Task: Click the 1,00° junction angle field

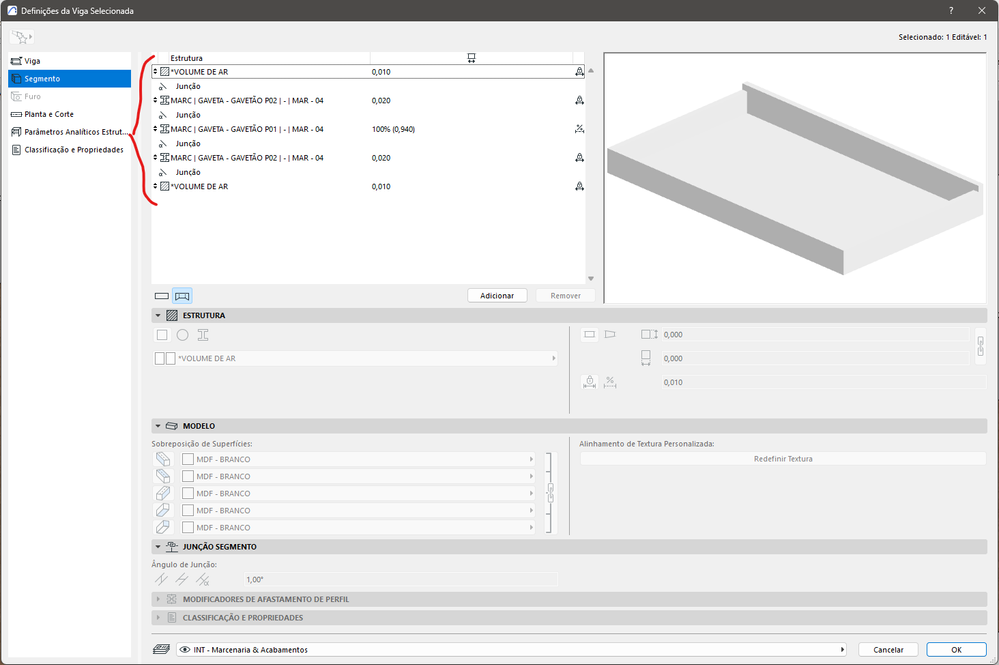Action: 400,580
